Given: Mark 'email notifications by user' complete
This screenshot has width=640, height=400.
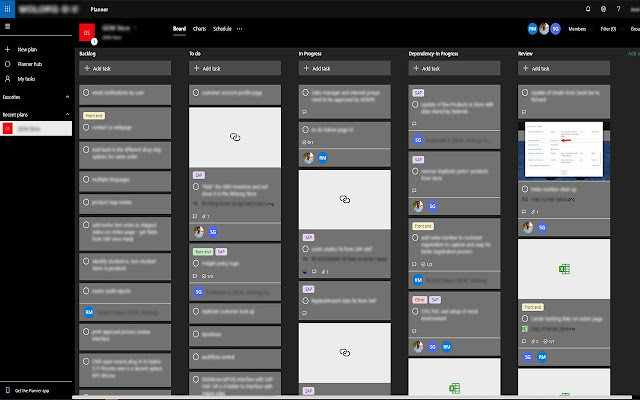Looking at the screenshot, I should (x=86, y=93).
